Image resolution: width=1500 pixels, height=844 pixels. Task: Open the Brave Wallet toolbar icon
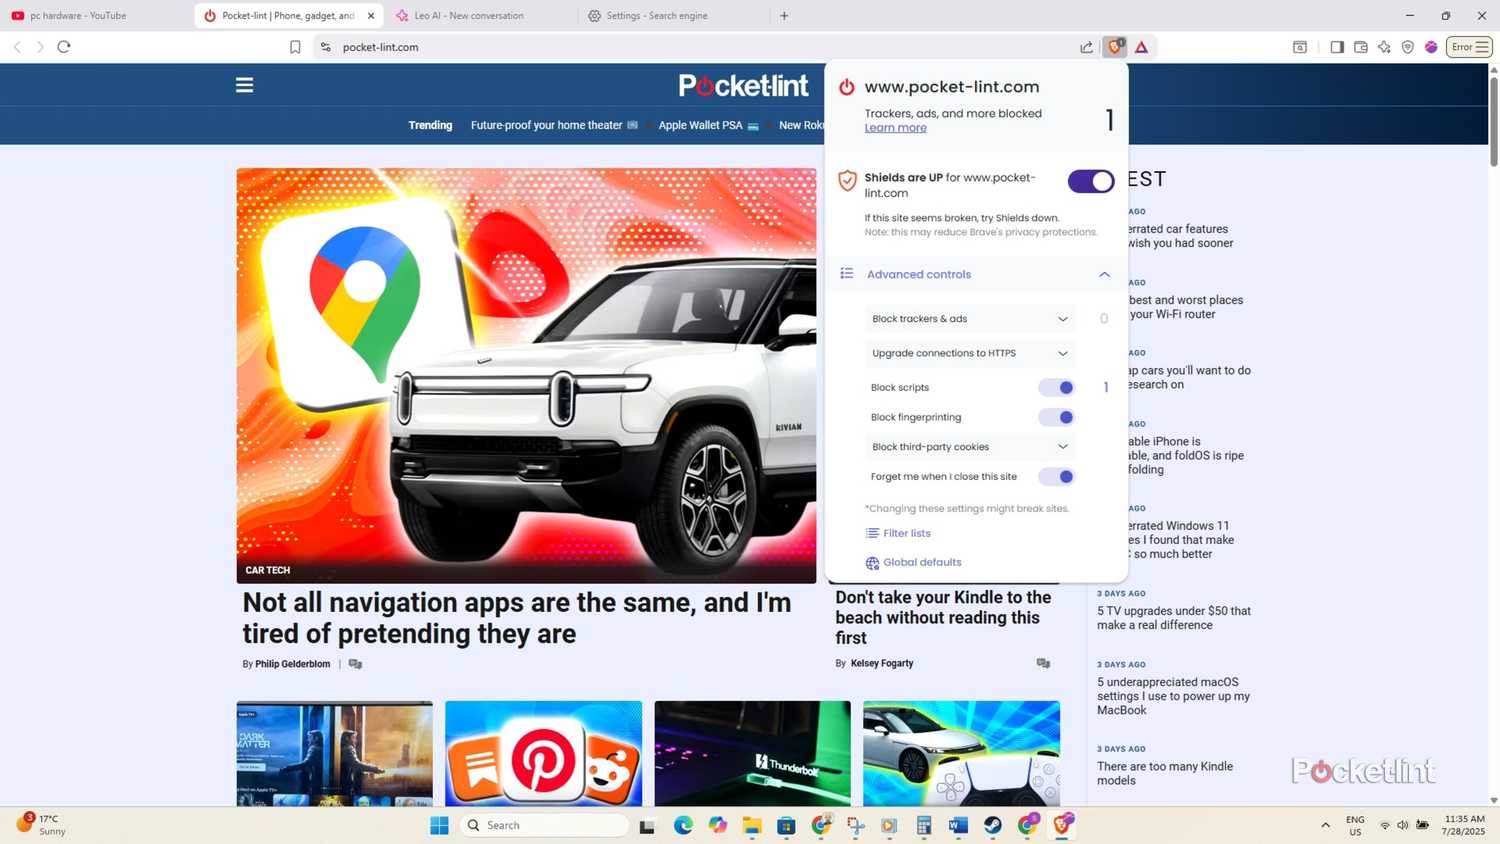pyautogui.click(x=1360, y=47)
